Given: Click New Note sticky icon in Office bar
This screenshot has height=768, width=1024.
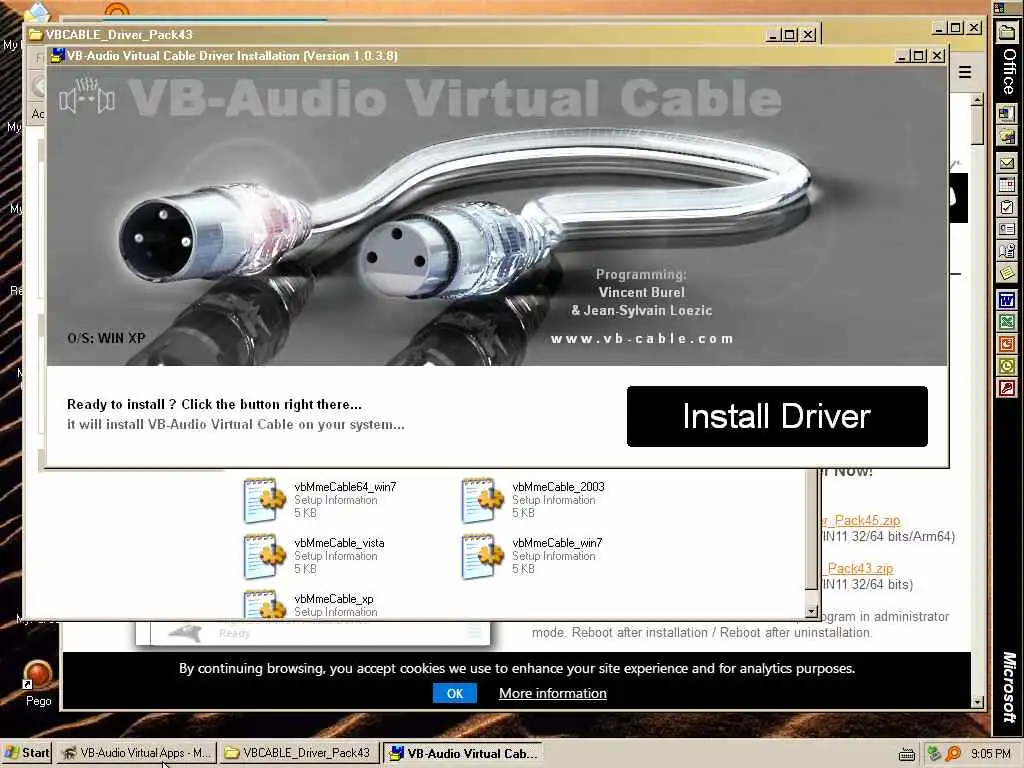Looking at the screenshot, I should [1007, 272].
